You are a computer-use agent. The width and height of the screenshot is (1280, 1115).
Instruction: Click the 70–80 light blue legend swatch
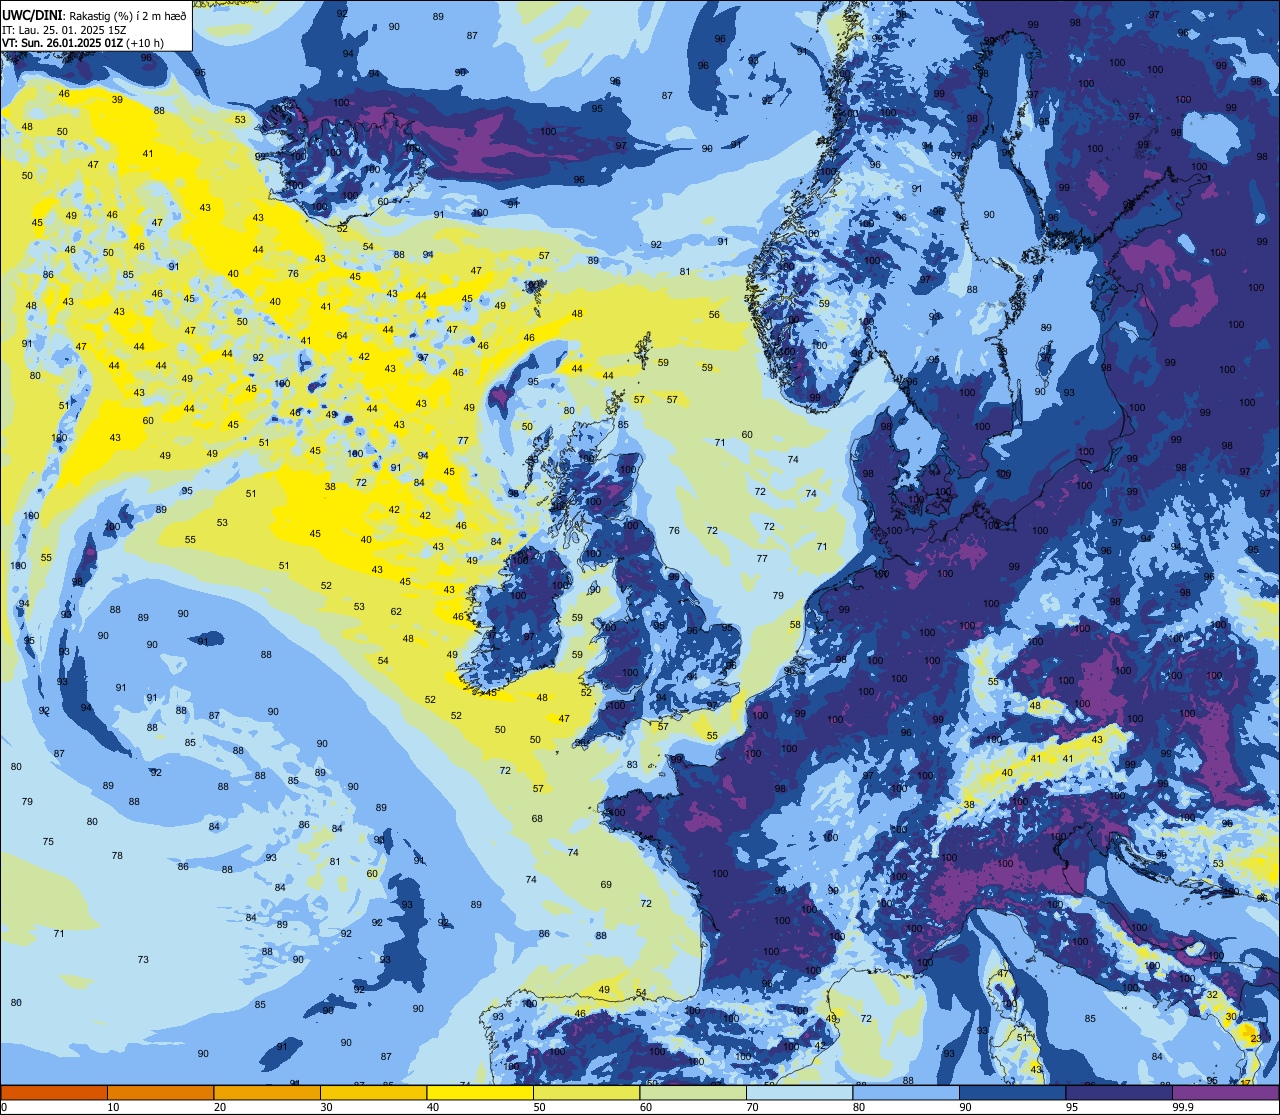[799, 1092]
